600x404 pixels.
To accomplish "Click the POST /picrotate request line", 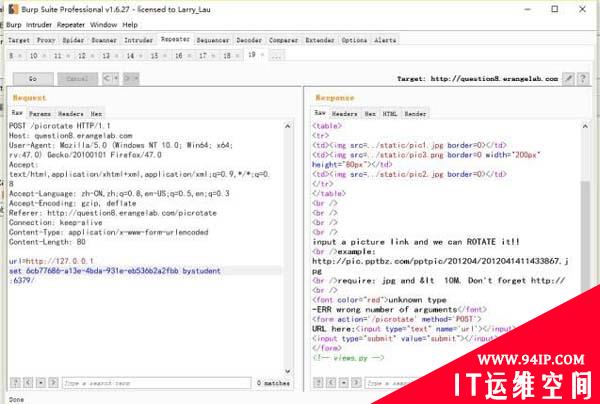I will 60,126.
